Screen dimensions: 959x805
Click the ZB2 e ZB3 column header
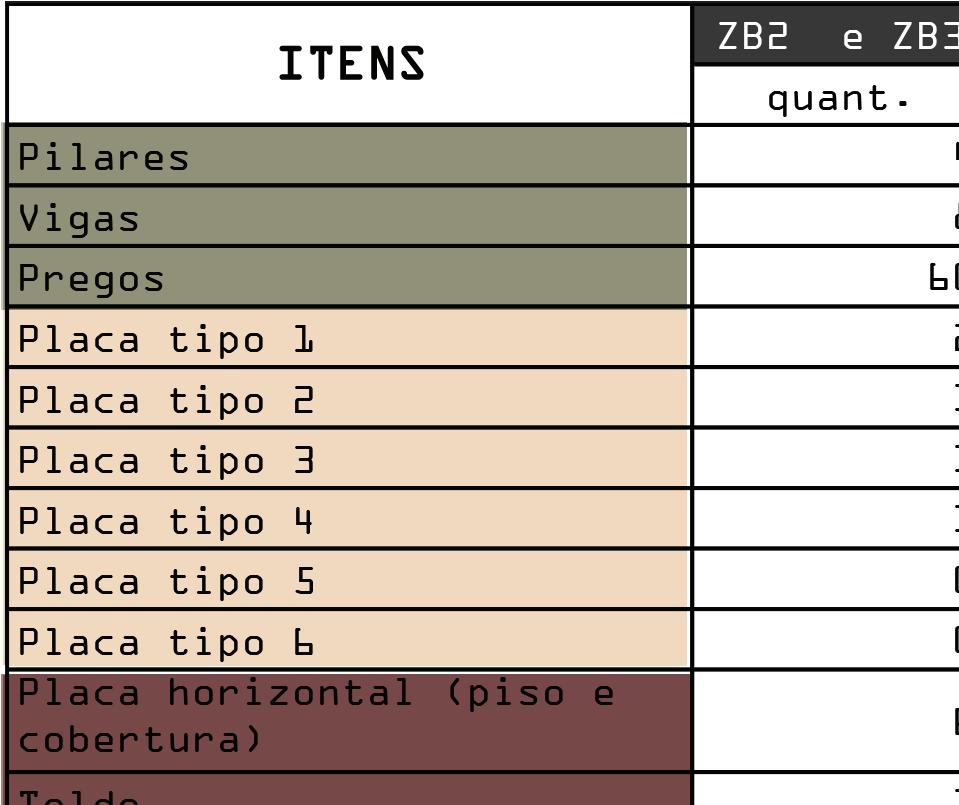(826, 34)
